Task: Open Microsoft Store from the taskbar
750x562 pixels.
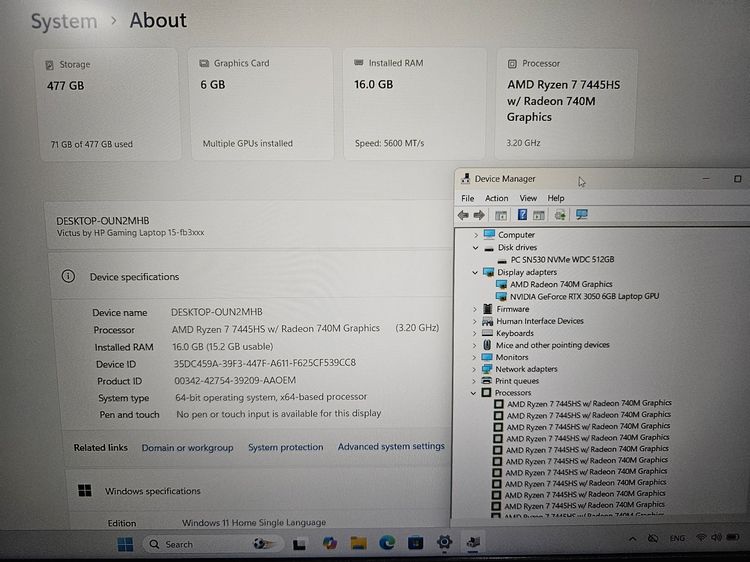Action: (415, 542)
